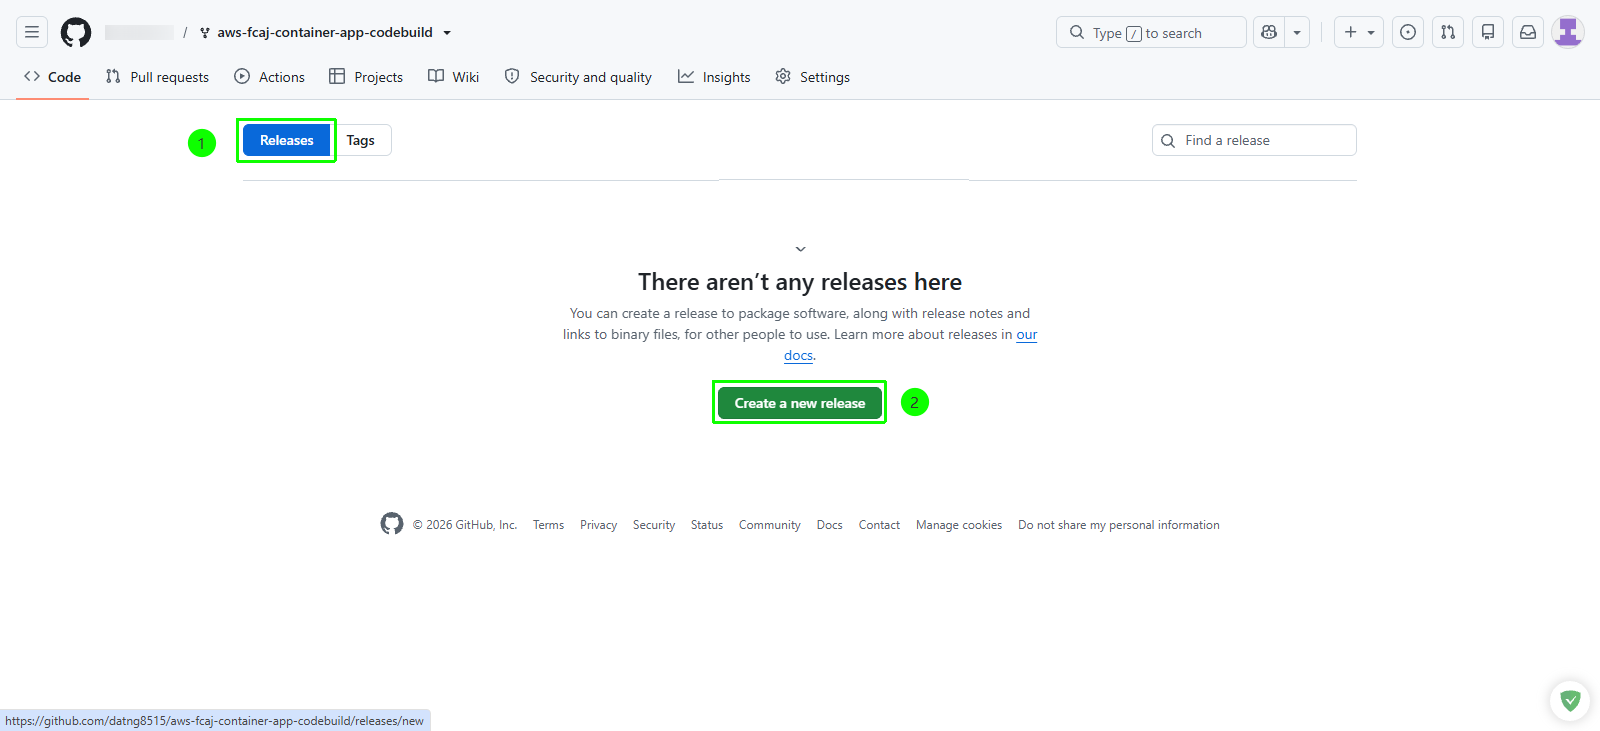Open Copilot chat icon in header

click(x=1269, y=32)
